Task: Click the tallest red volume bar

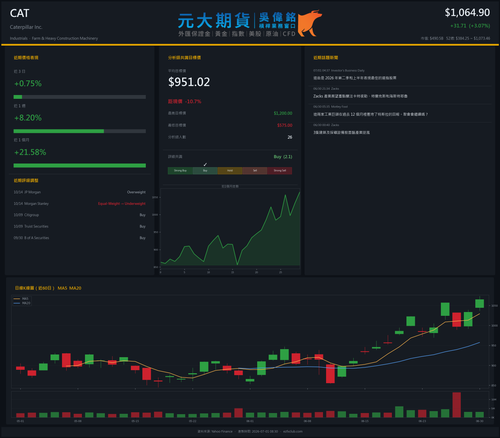Action: [x=457, y=405]
